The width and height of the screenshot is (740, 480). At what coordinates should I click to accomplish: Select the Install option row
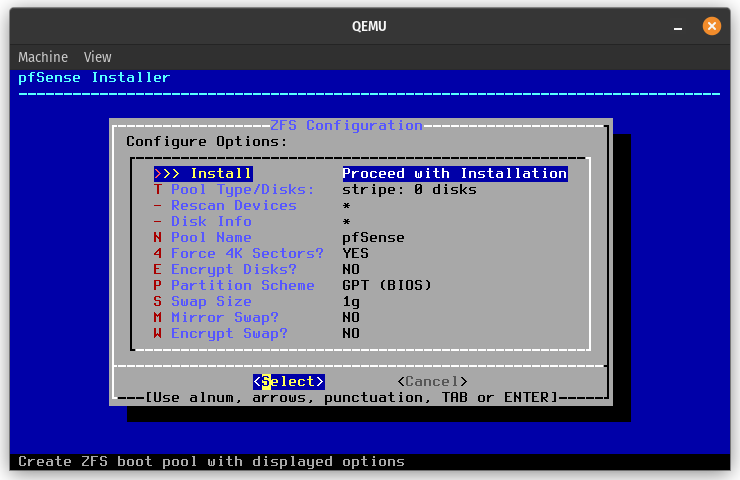[361, 174]
